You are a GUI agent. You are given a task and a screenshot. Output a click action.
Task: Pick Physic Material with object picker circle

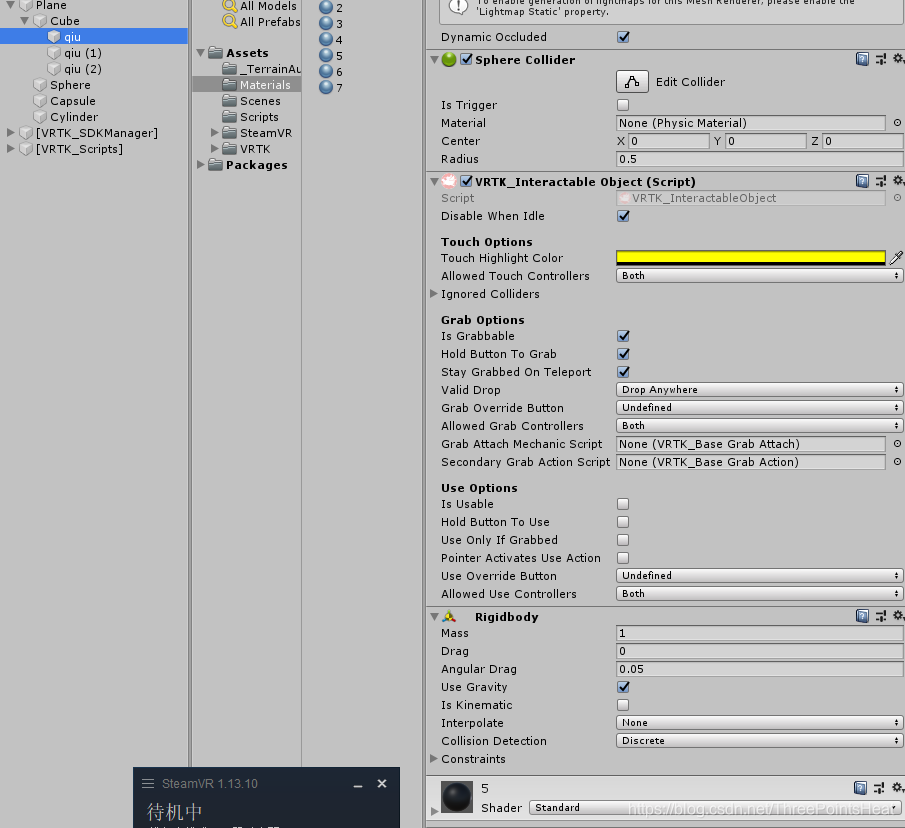897,123
